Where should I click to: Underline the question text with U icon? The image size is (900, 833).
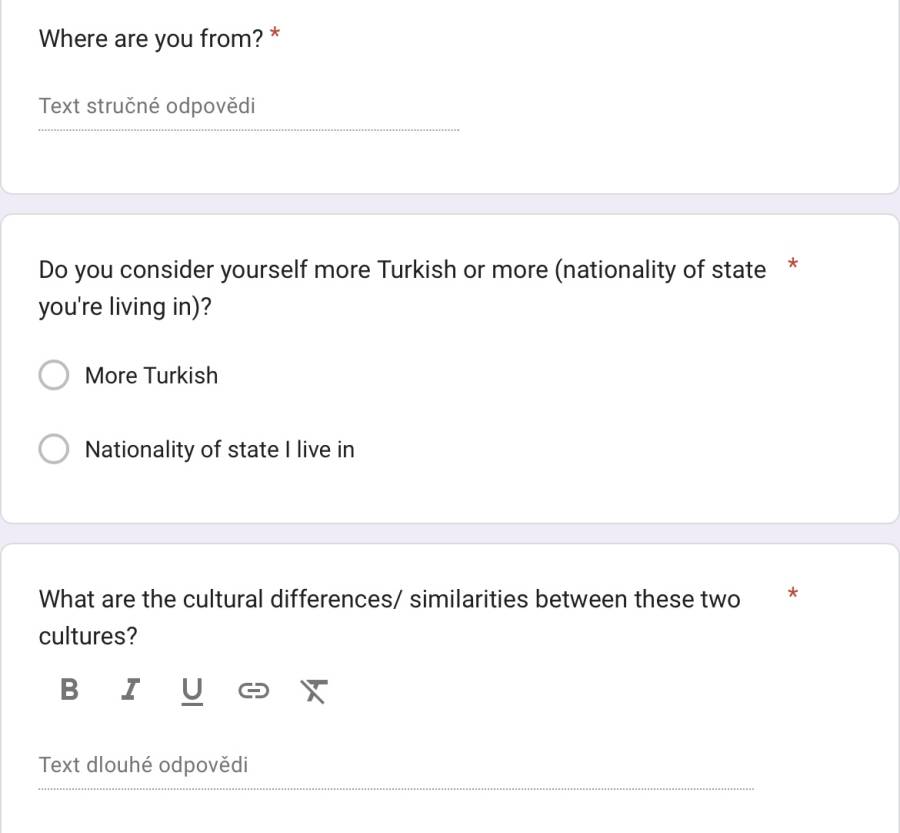[192, 691]
